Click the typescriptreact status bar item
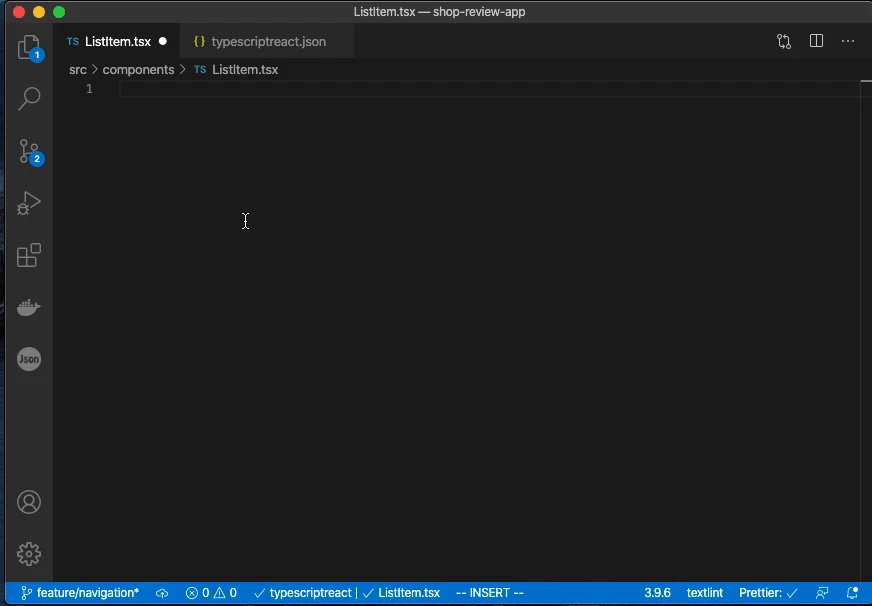872x606 pixels. (303, 593)
